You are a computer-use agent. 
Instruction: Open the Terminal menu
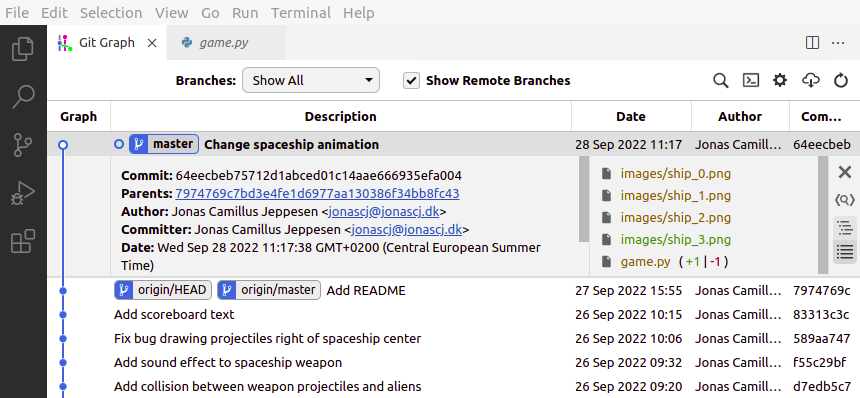click(301, 13)
